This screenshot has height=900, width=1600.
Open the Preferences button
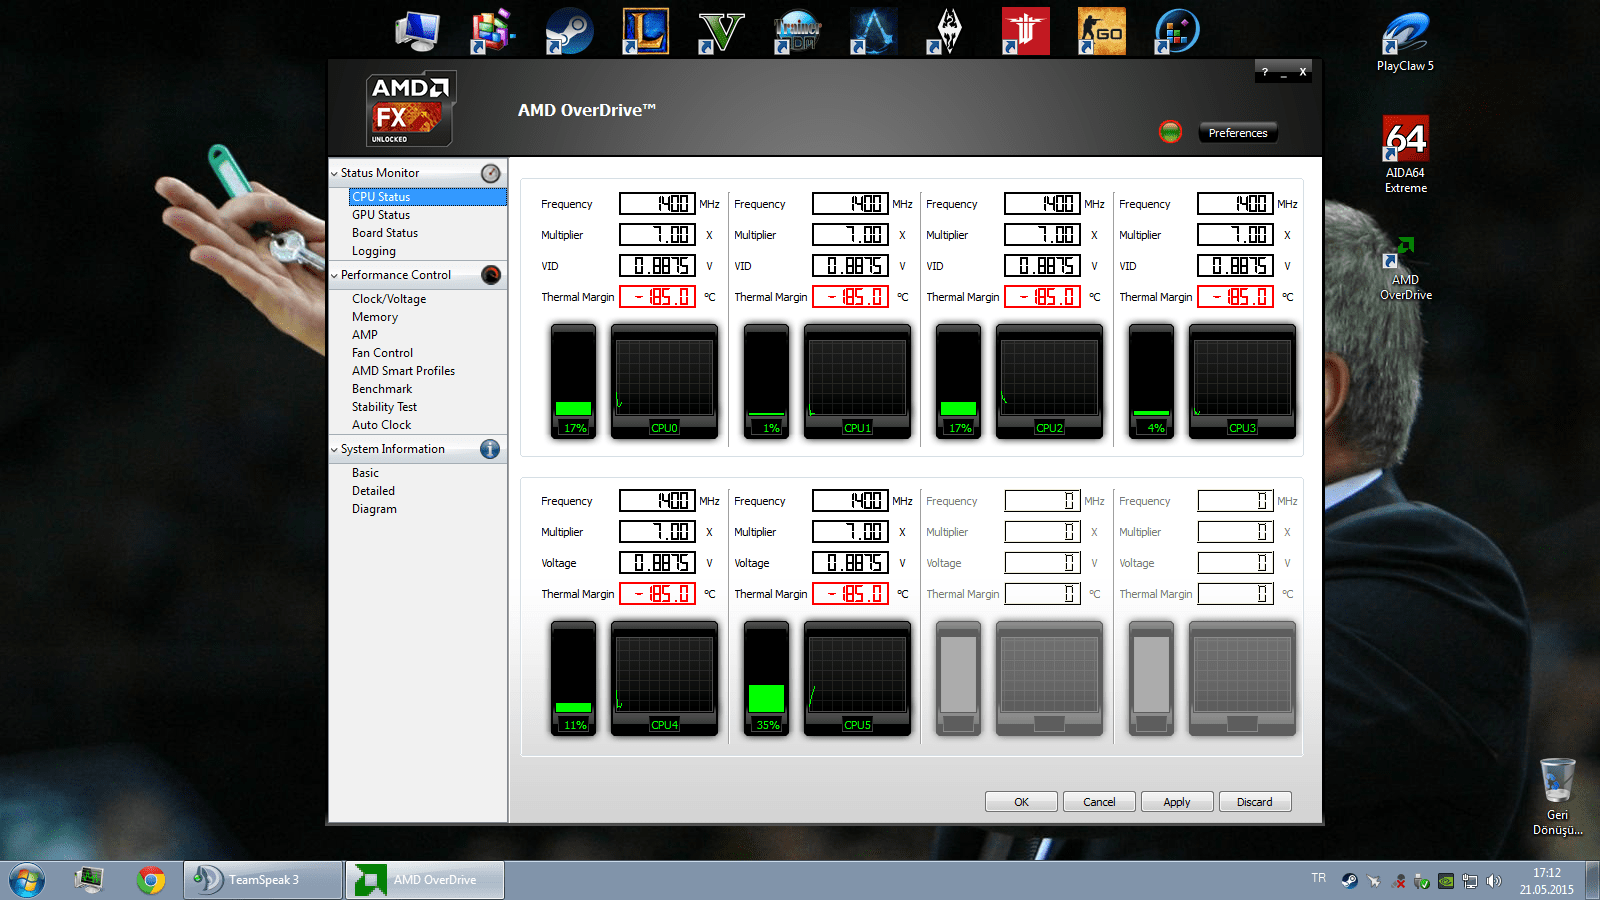[x=1238, y=133]
